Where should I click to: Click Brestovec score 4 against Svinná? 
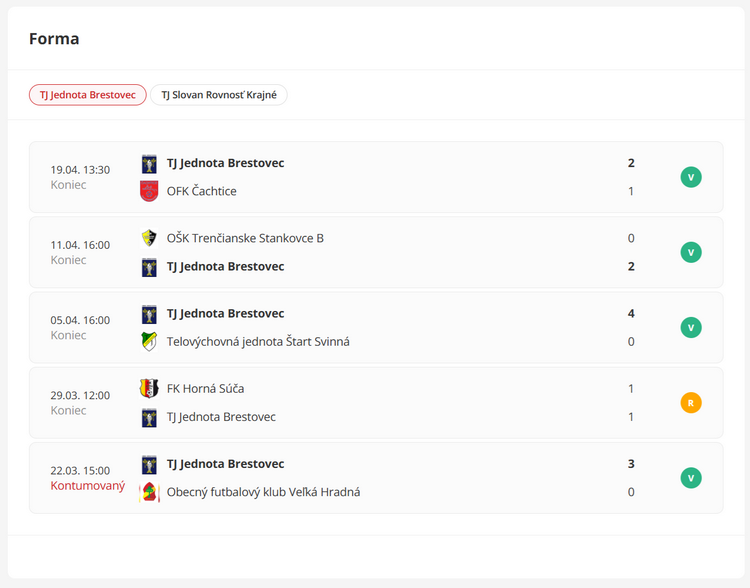tap(631, 313)
